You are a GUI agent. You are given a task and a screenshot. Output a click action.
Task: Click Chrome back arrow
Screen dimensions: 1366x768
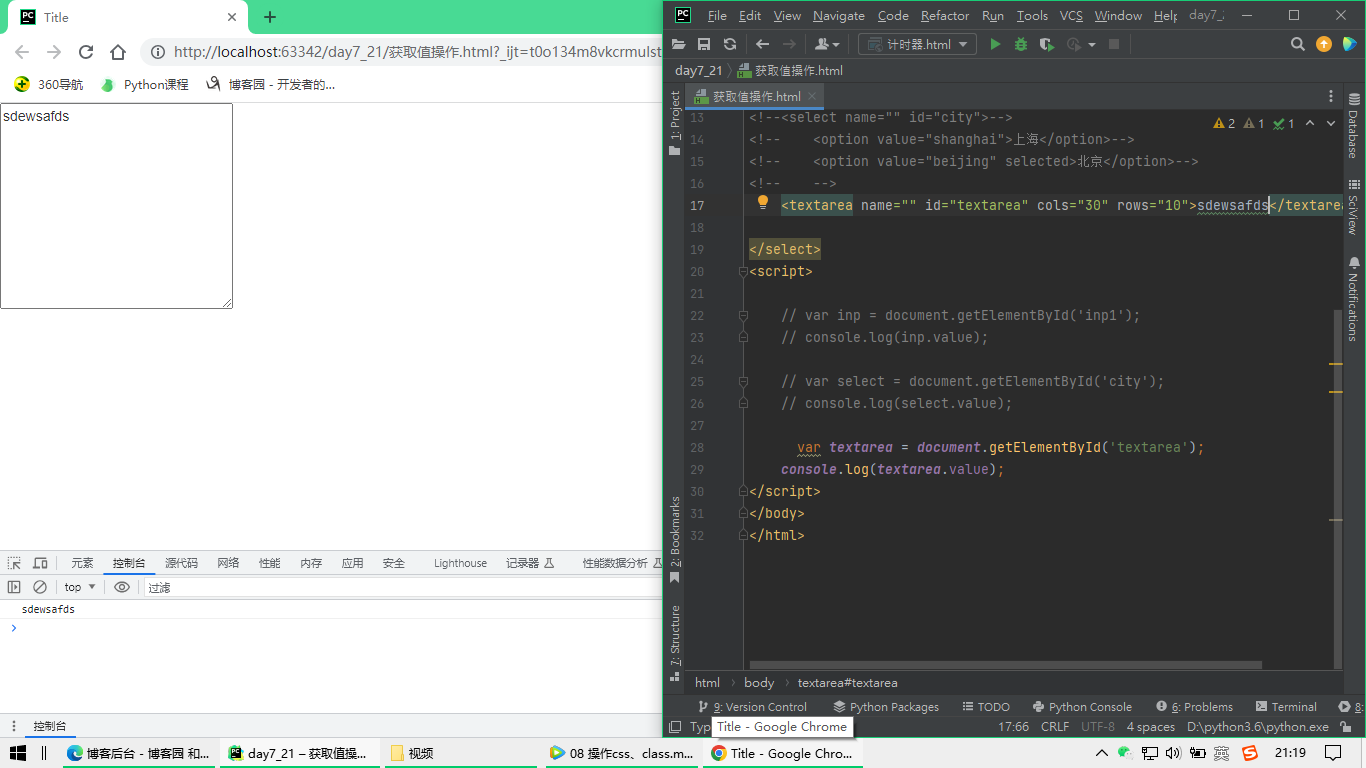[22, 52]
